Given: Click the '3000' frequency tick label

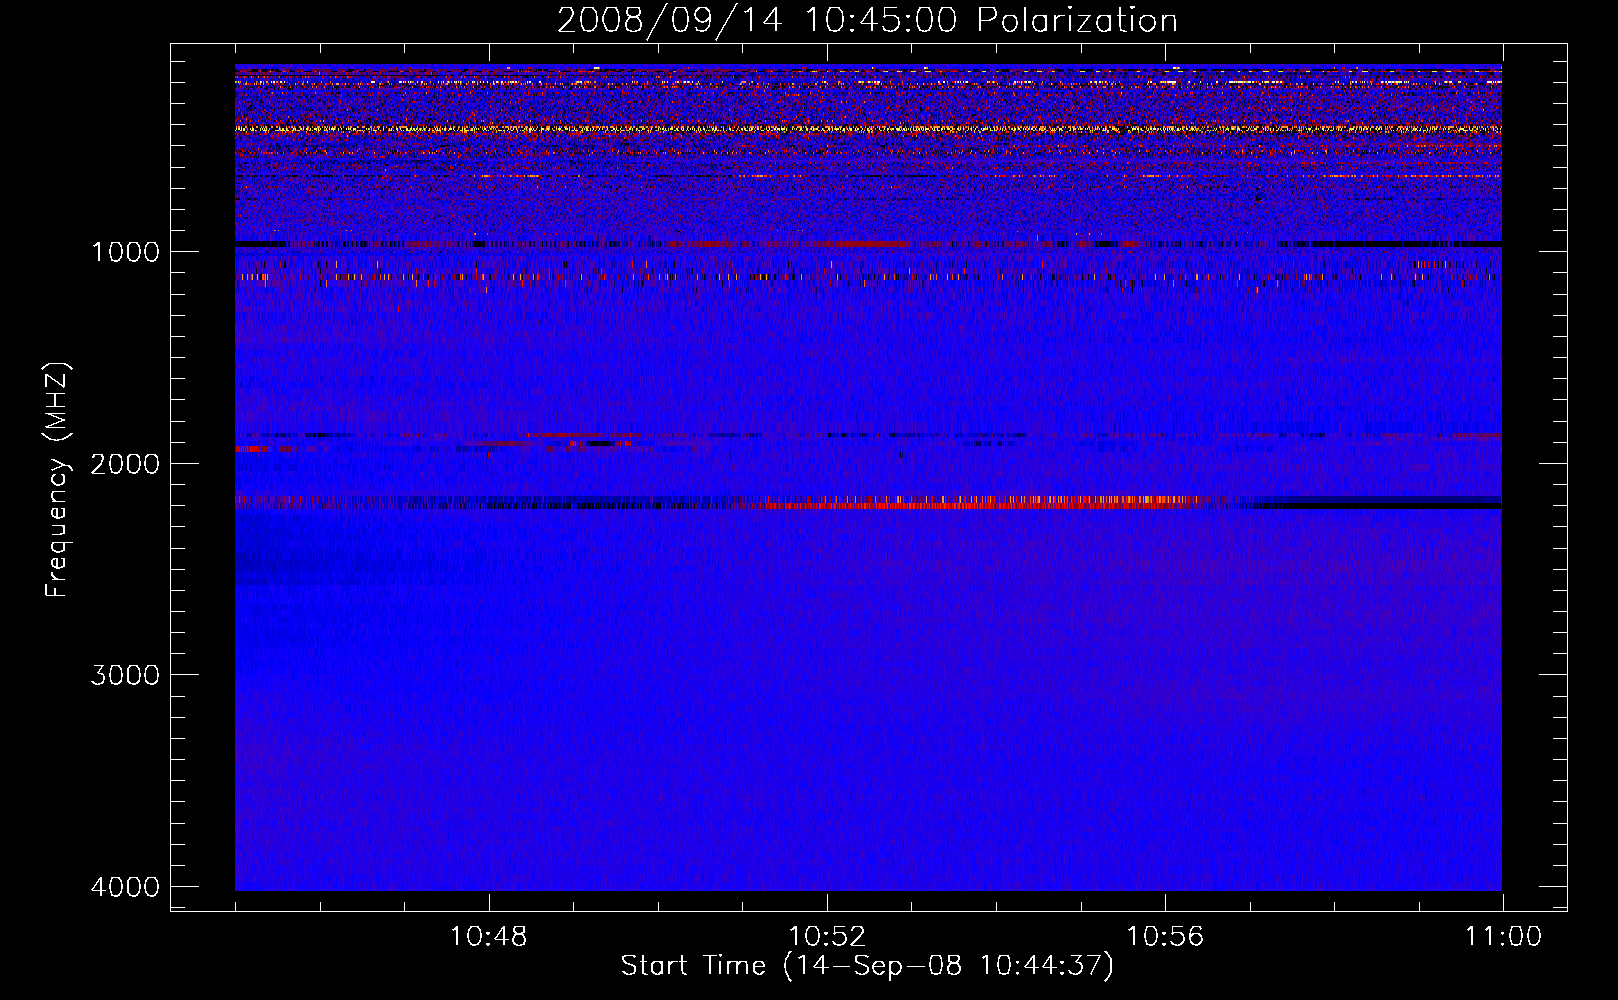Looking at the screenshot, I should pos(125,675).
